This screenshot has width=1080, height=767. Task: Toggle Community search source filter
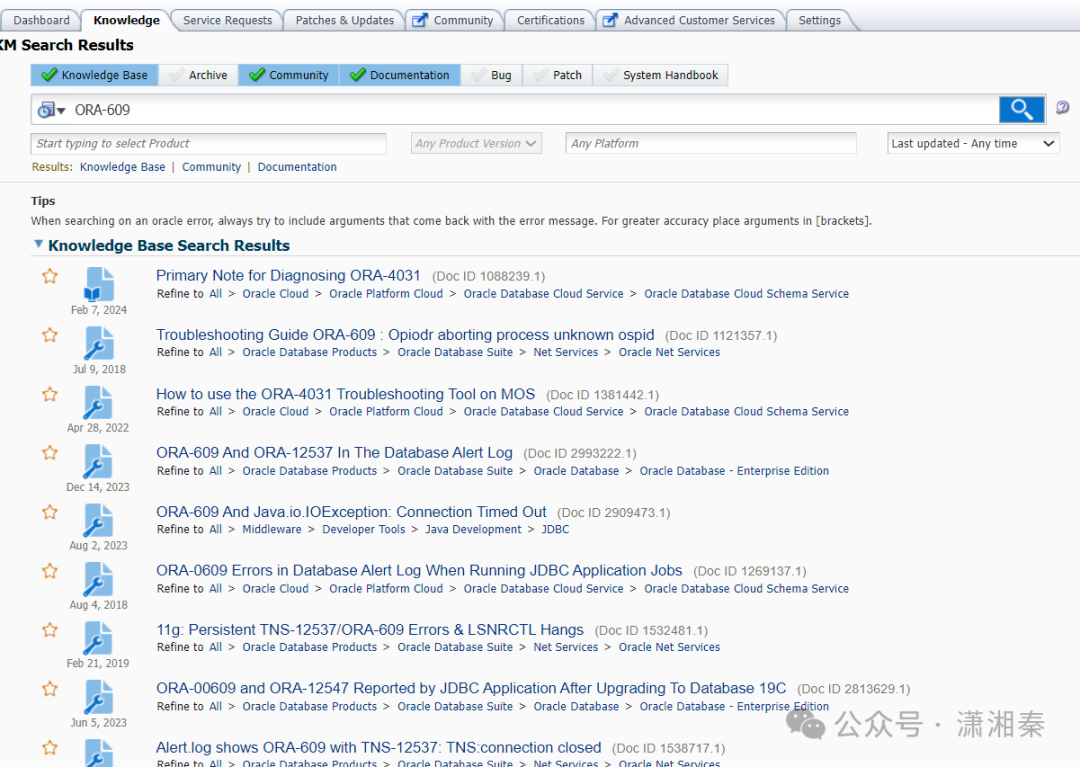click(x=289, y=75)
